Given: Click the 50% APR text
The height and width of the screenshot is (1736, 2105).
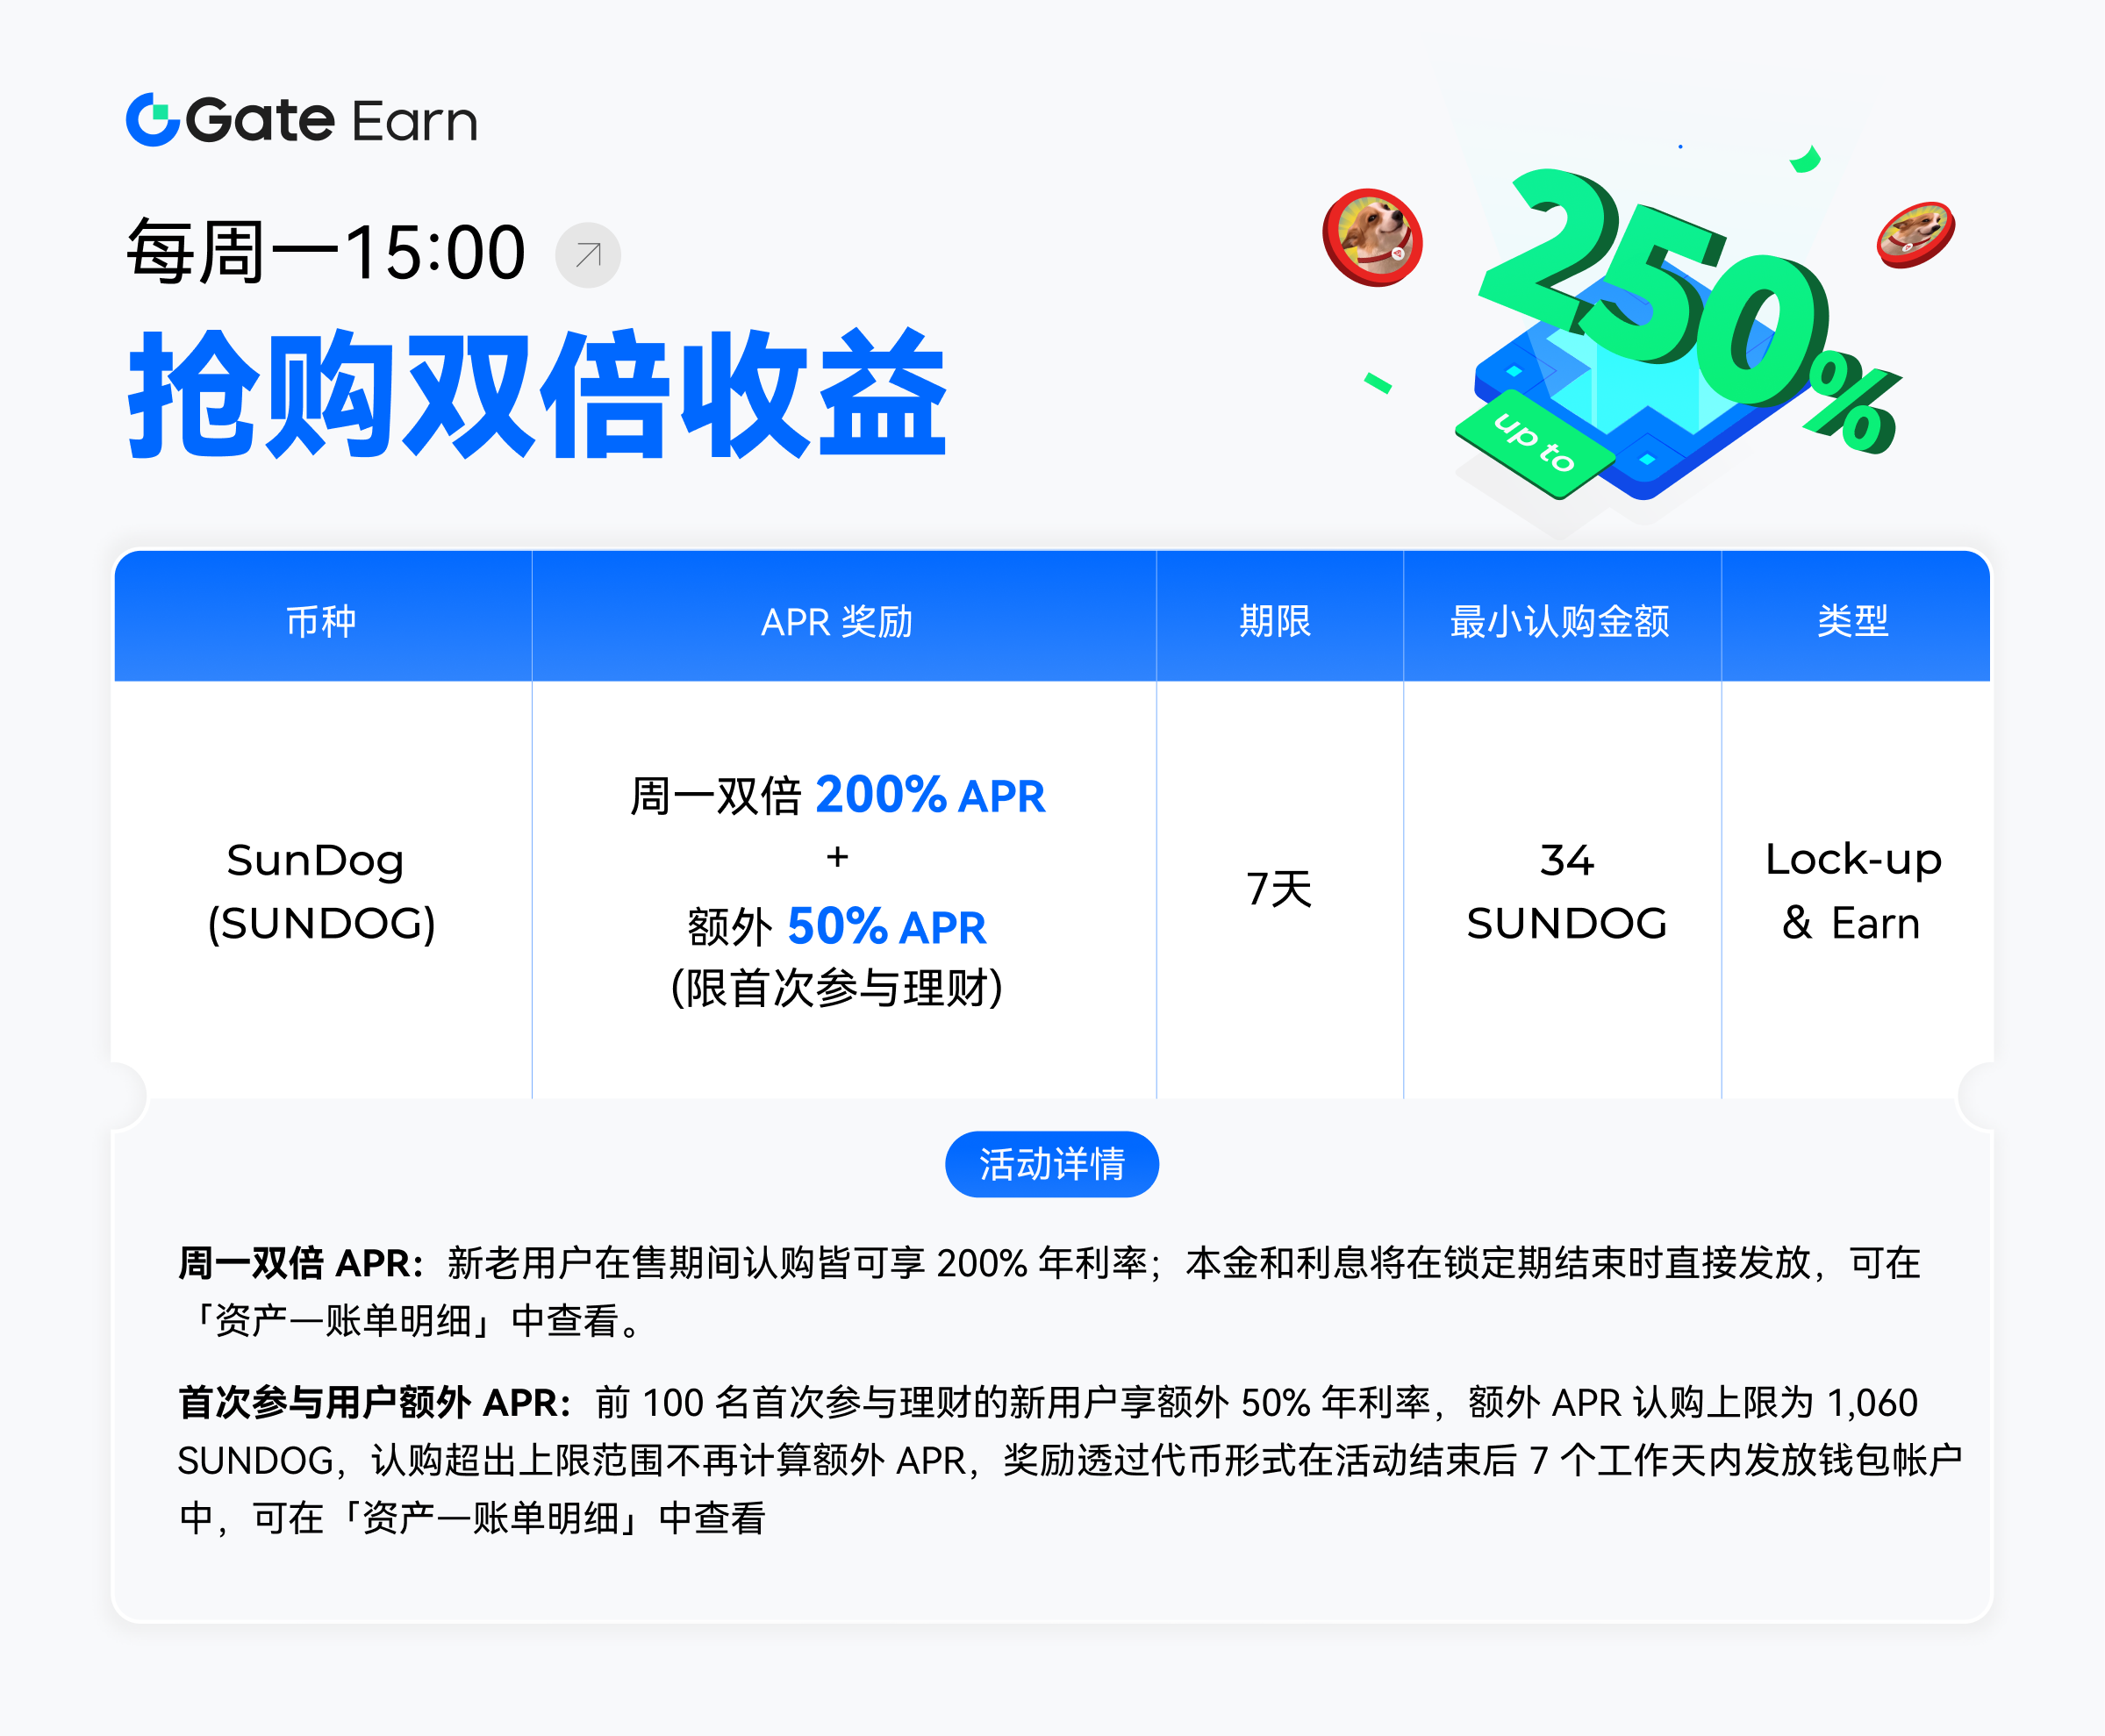Looking at the screenshot, I should [x=887, y=926].
